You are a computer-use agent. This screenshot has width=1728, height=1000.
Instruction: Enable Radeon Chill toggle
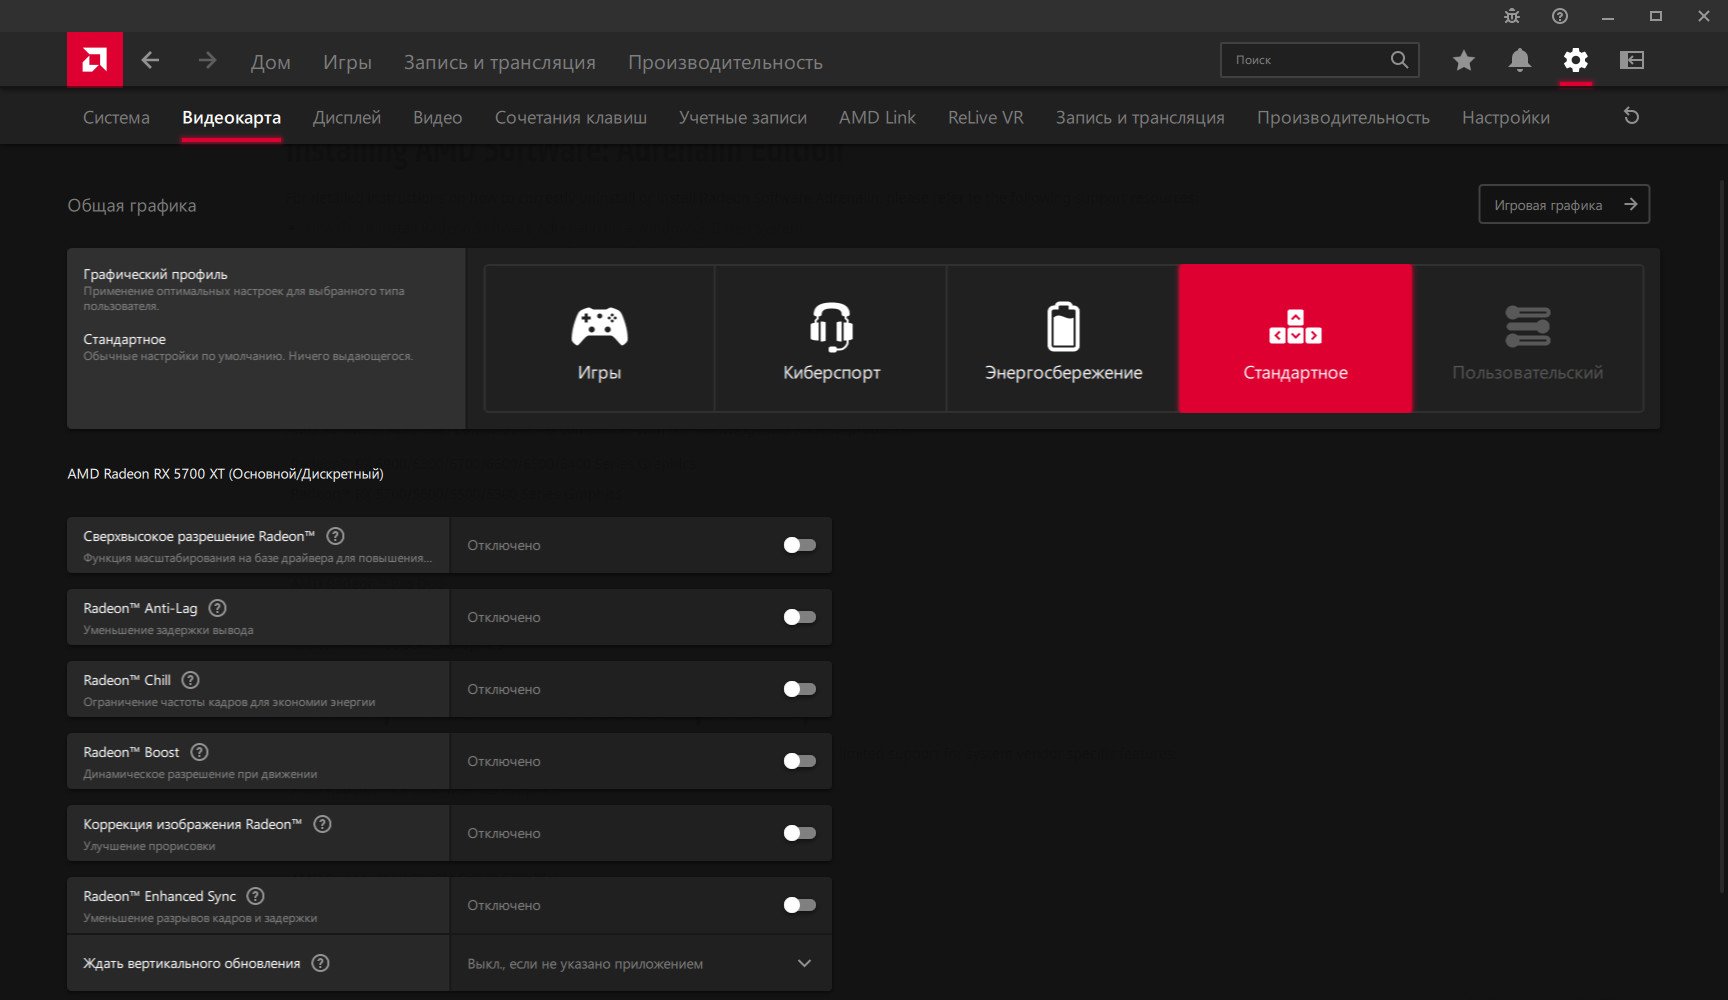(x=799, y=689)
